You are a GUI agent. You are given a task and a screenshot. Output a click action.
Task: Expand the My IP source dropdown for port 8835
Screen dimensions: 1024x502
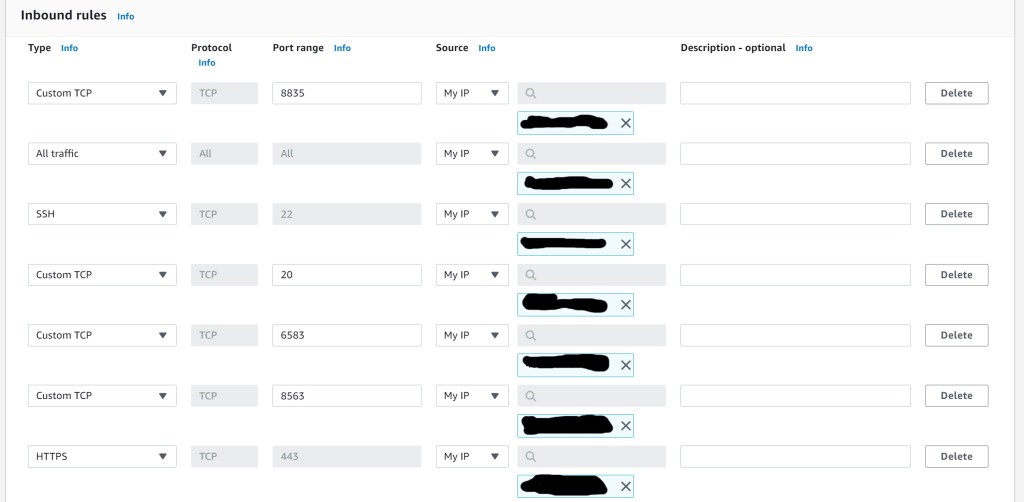[x=472, y=93]
